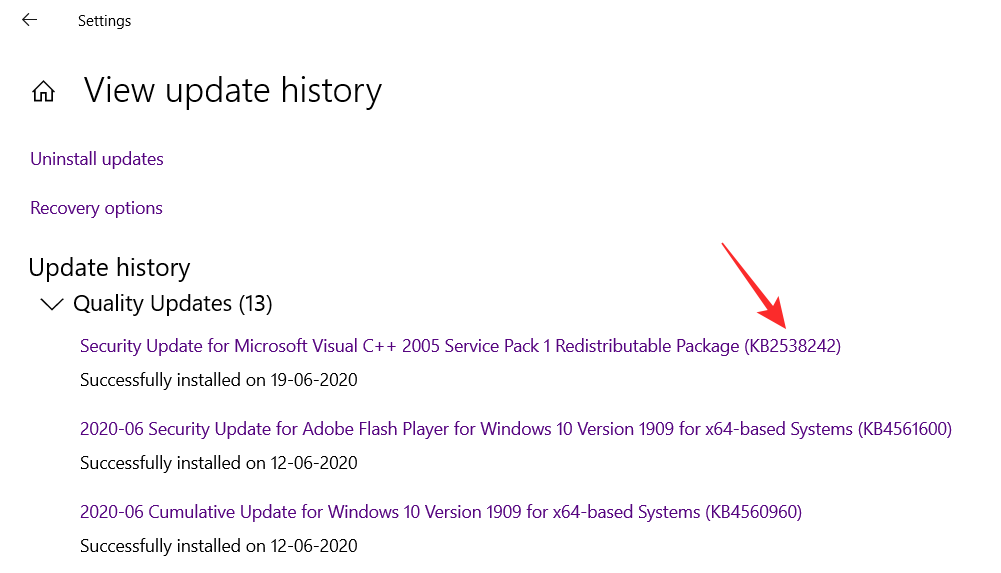Click the Settings window title text

[x=104, y=21]
